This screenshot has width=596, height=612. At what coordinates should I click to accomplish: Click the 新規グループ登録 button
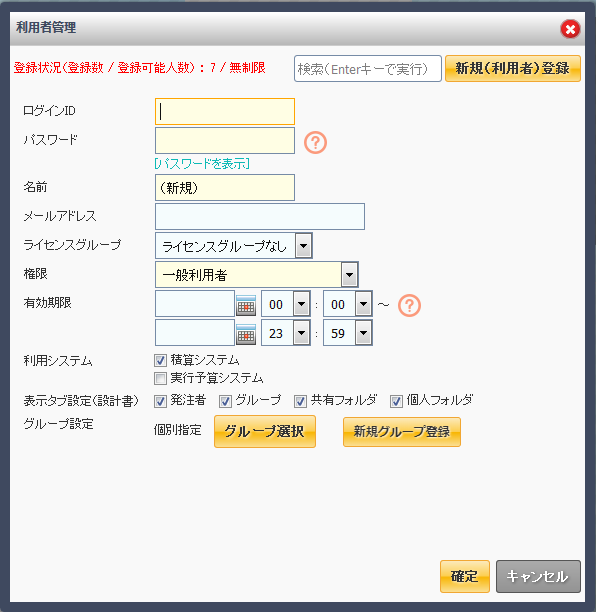(402, 432)
